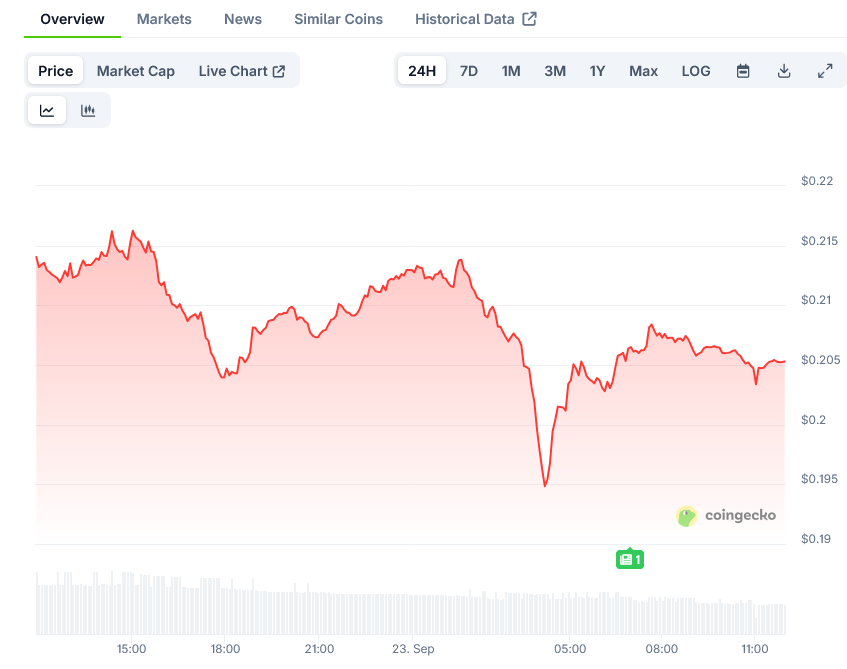The height and width of the screenshot is (669, 847).
Task: Expand chart to fullscreen
Action: (x=825, y=71)
